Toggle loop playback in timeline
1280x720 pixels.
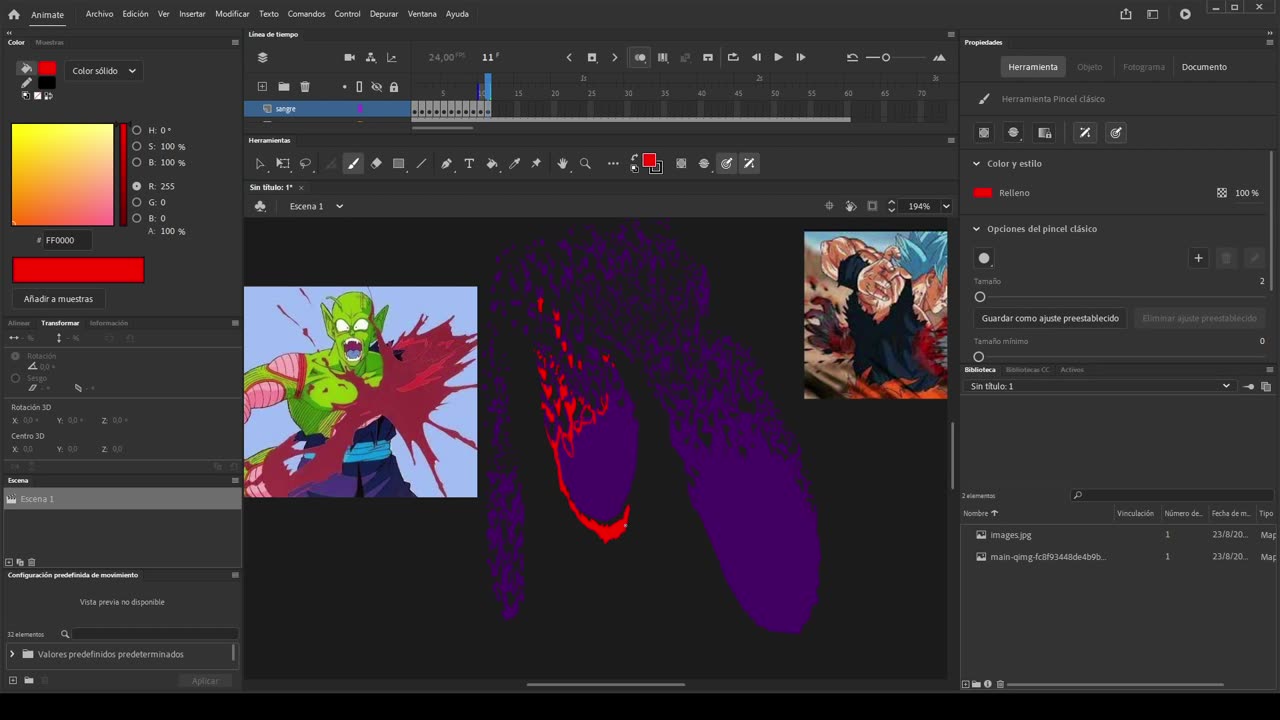pos(733,57)
